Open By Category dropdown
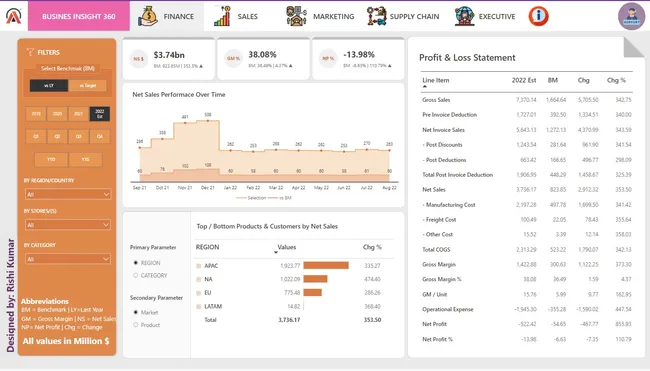 coord(68,259)
